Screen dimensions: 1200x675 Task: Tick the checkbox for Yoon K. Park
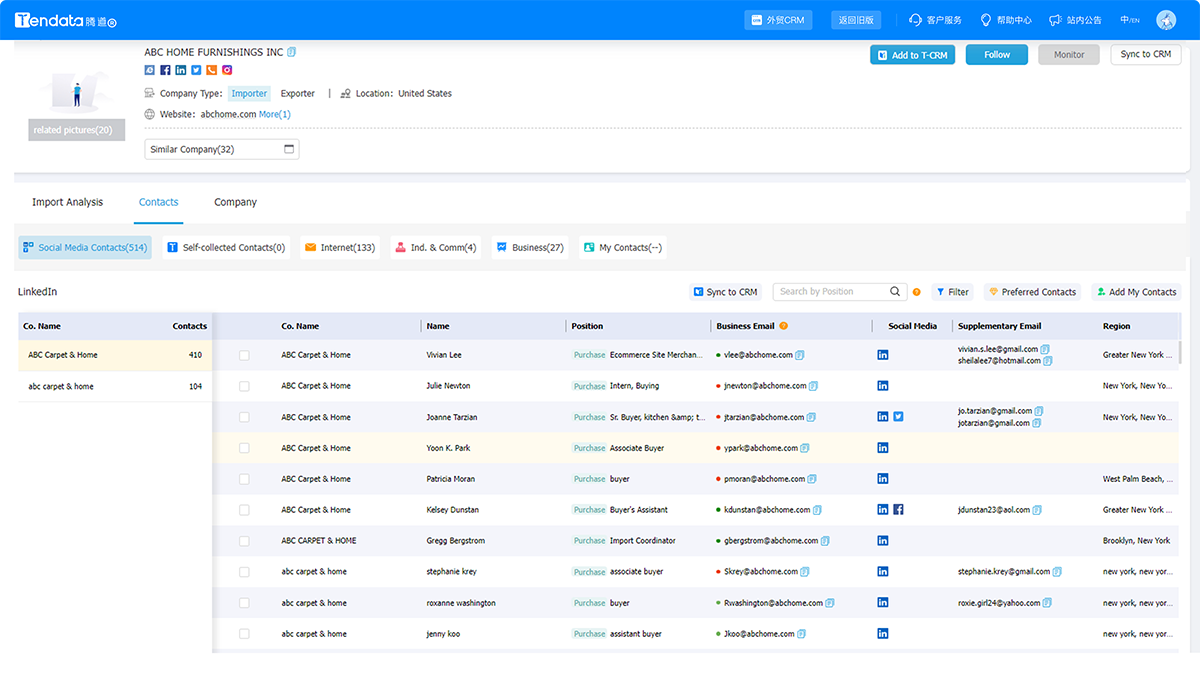[244, 448]
